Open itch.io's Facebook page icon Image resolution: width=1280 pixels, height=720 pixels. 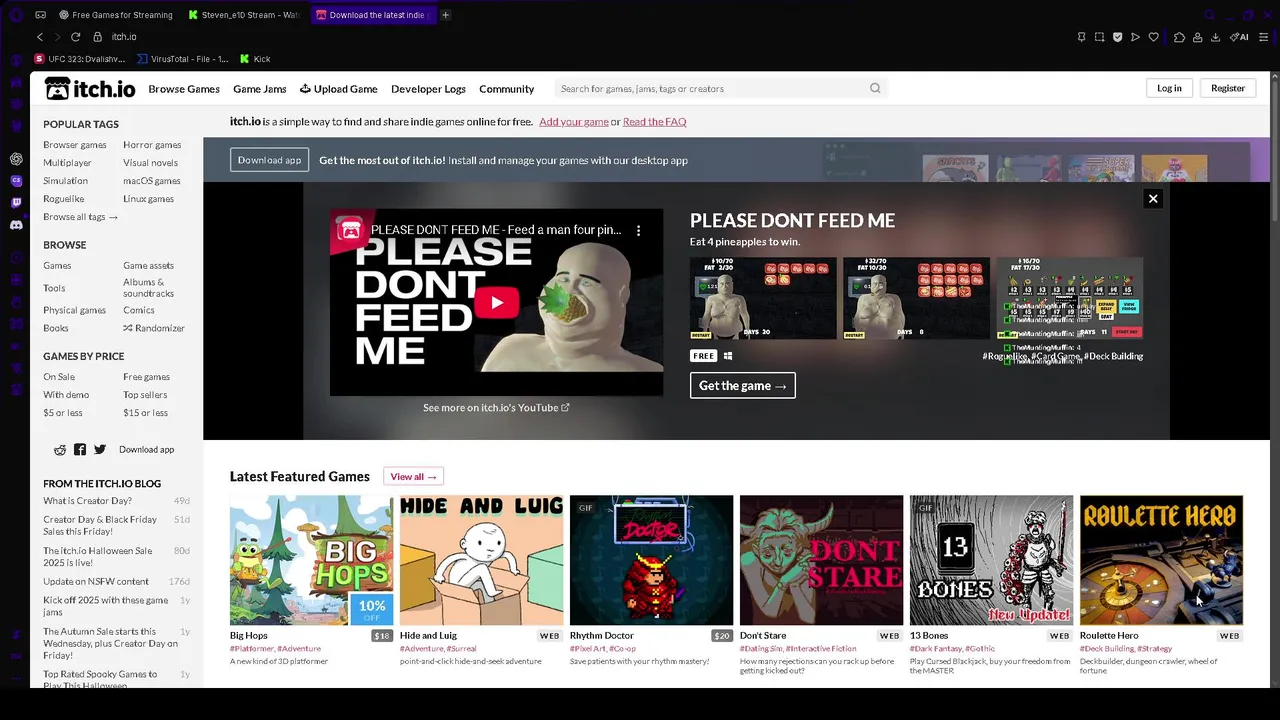tap(80, 450)
